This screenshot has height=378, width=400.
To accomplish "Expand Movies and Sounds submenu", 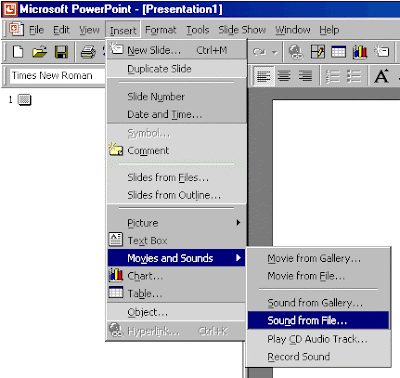I will 177,258.
